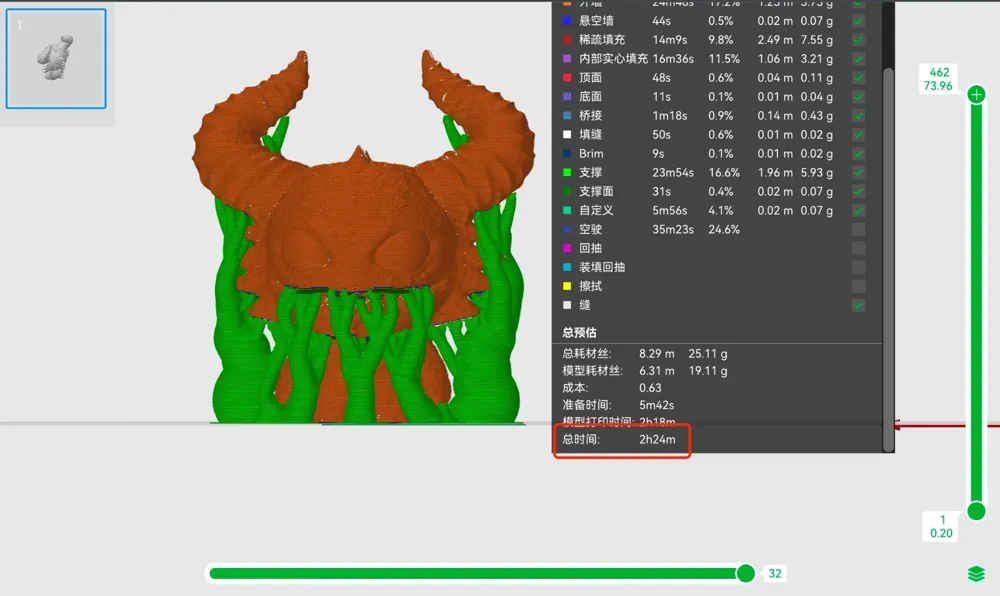Click the dark green swatch for 支撑面
The image size is (1000, 596).
pyautogui.click(x=567, y=191)
